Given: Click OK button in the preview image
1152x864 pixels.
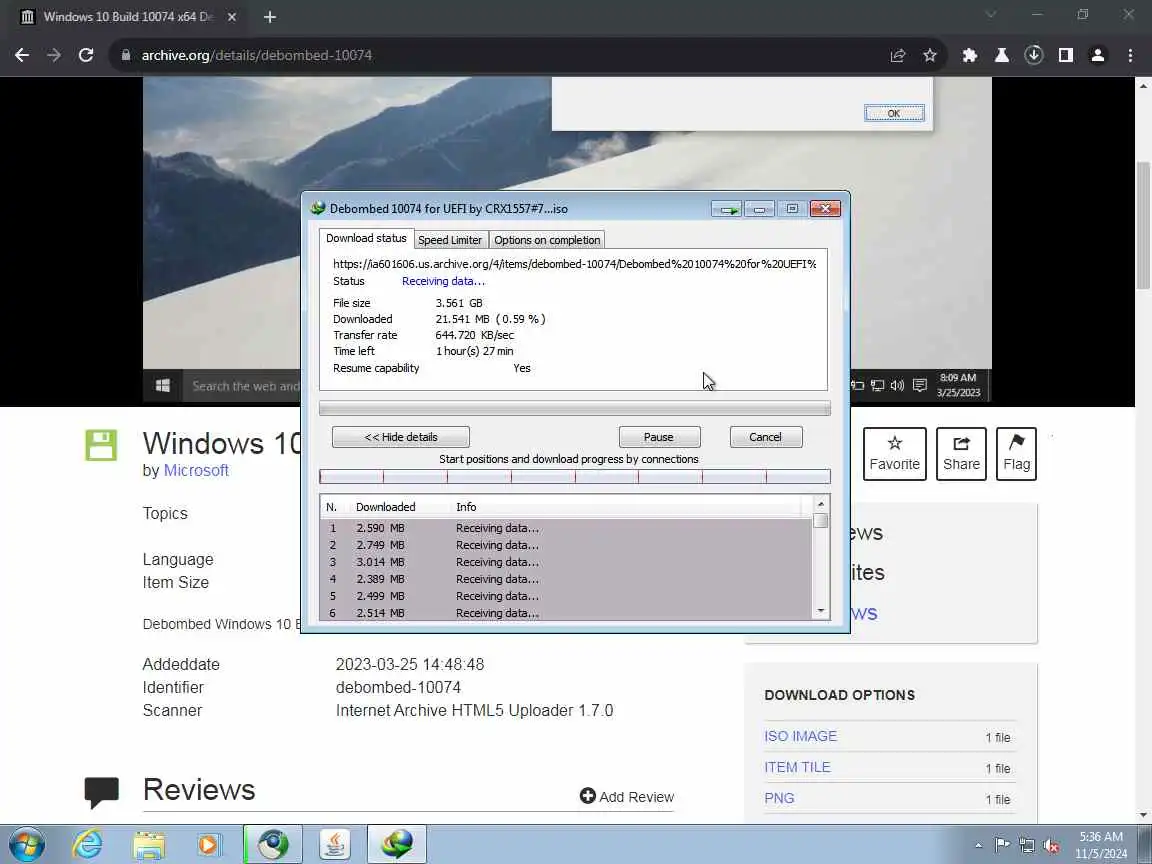Looking at the screenshot, I should [894, 113].
